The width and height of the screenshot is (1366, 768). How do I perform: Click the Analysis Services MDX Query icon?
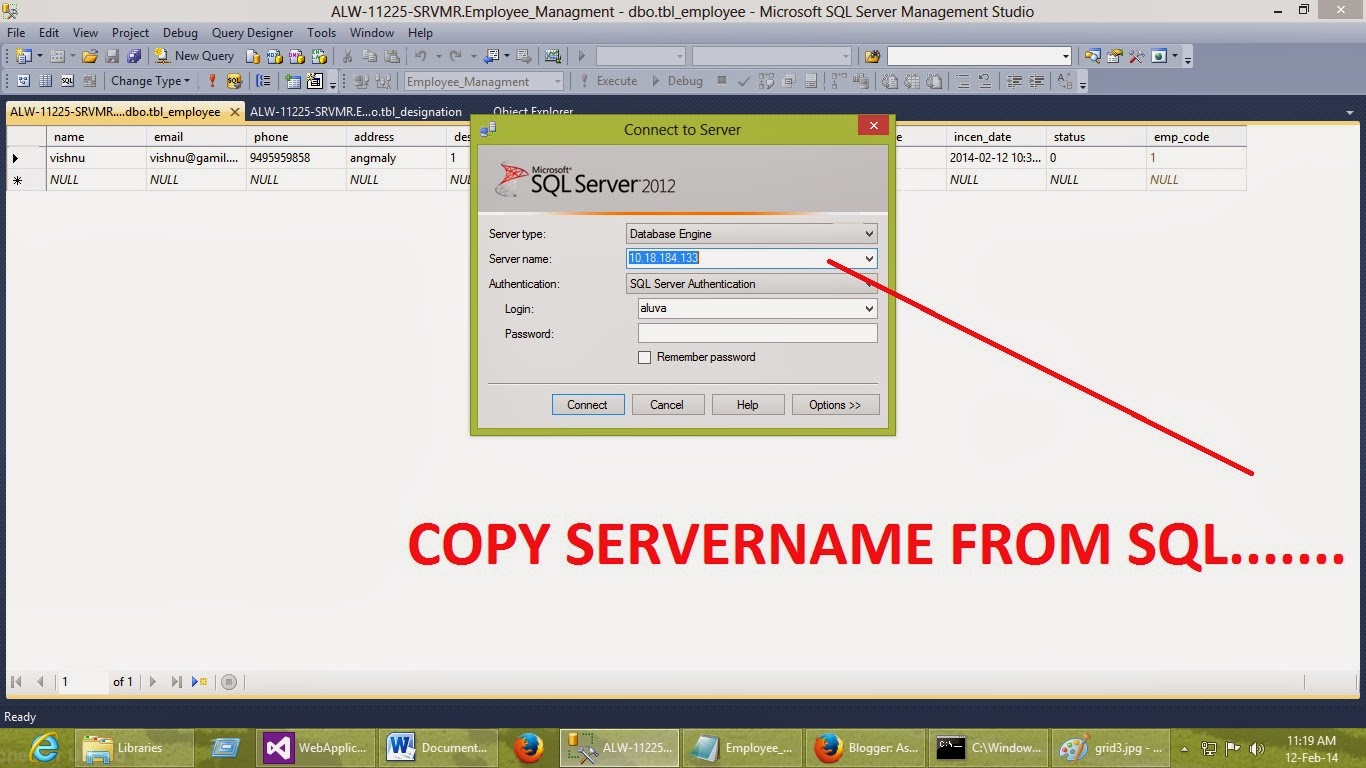pos(275,56)
